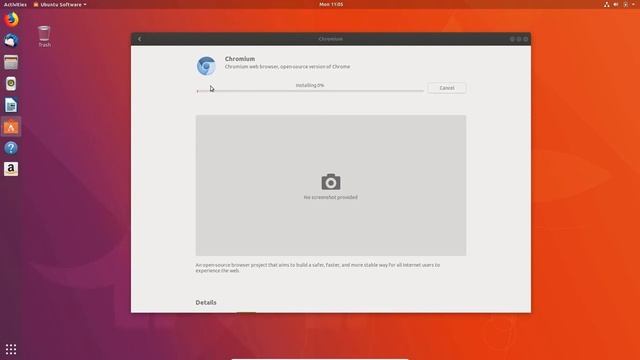Click the Chromium app icon
The image size is (640, 360).
point(206,66)
